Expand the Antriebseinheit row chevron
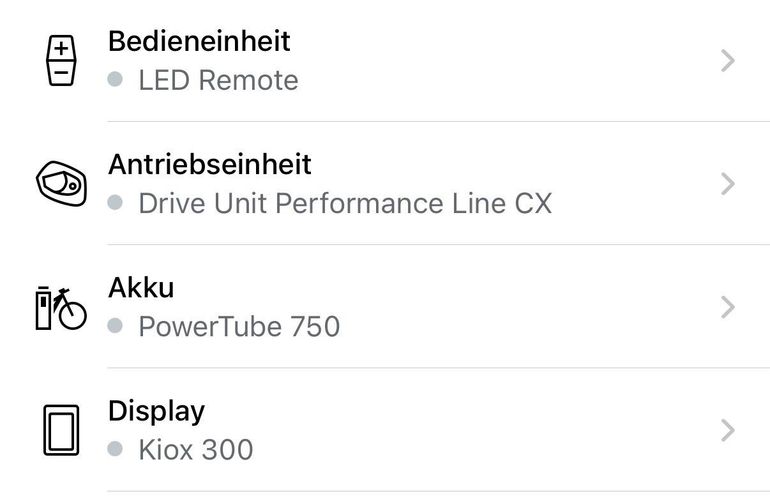Screen dimensions: 770x497 [728, 184]
